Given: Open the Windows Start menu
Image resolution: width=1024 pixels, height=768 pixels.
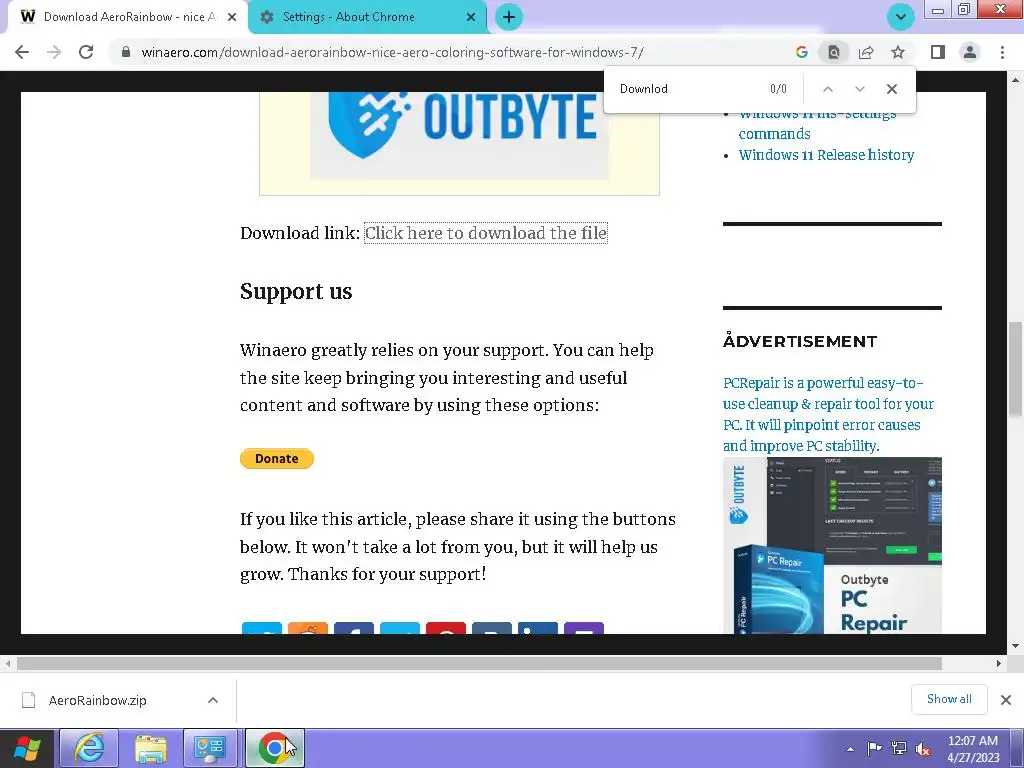Looking at the screenshot, I should 27,748.
